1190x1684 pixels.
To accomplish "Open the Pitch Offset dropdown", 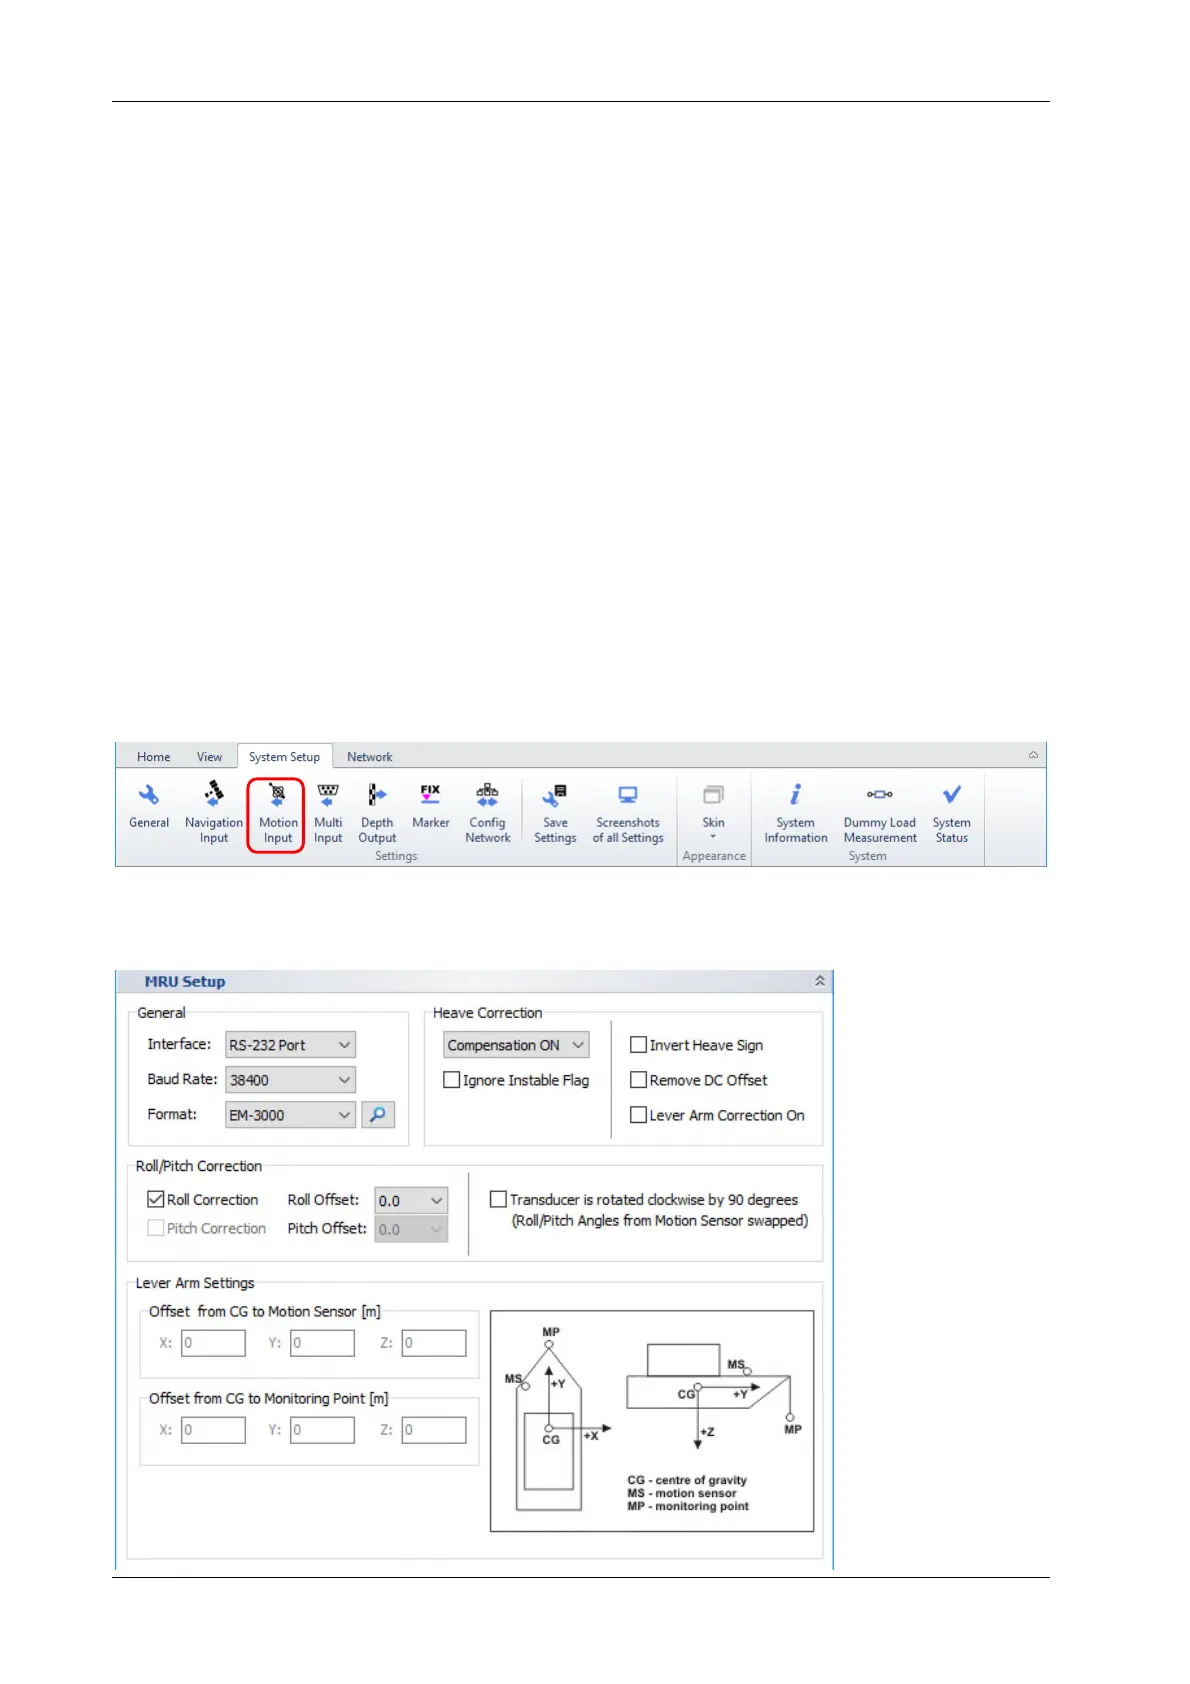I will tap(411, 1229).
